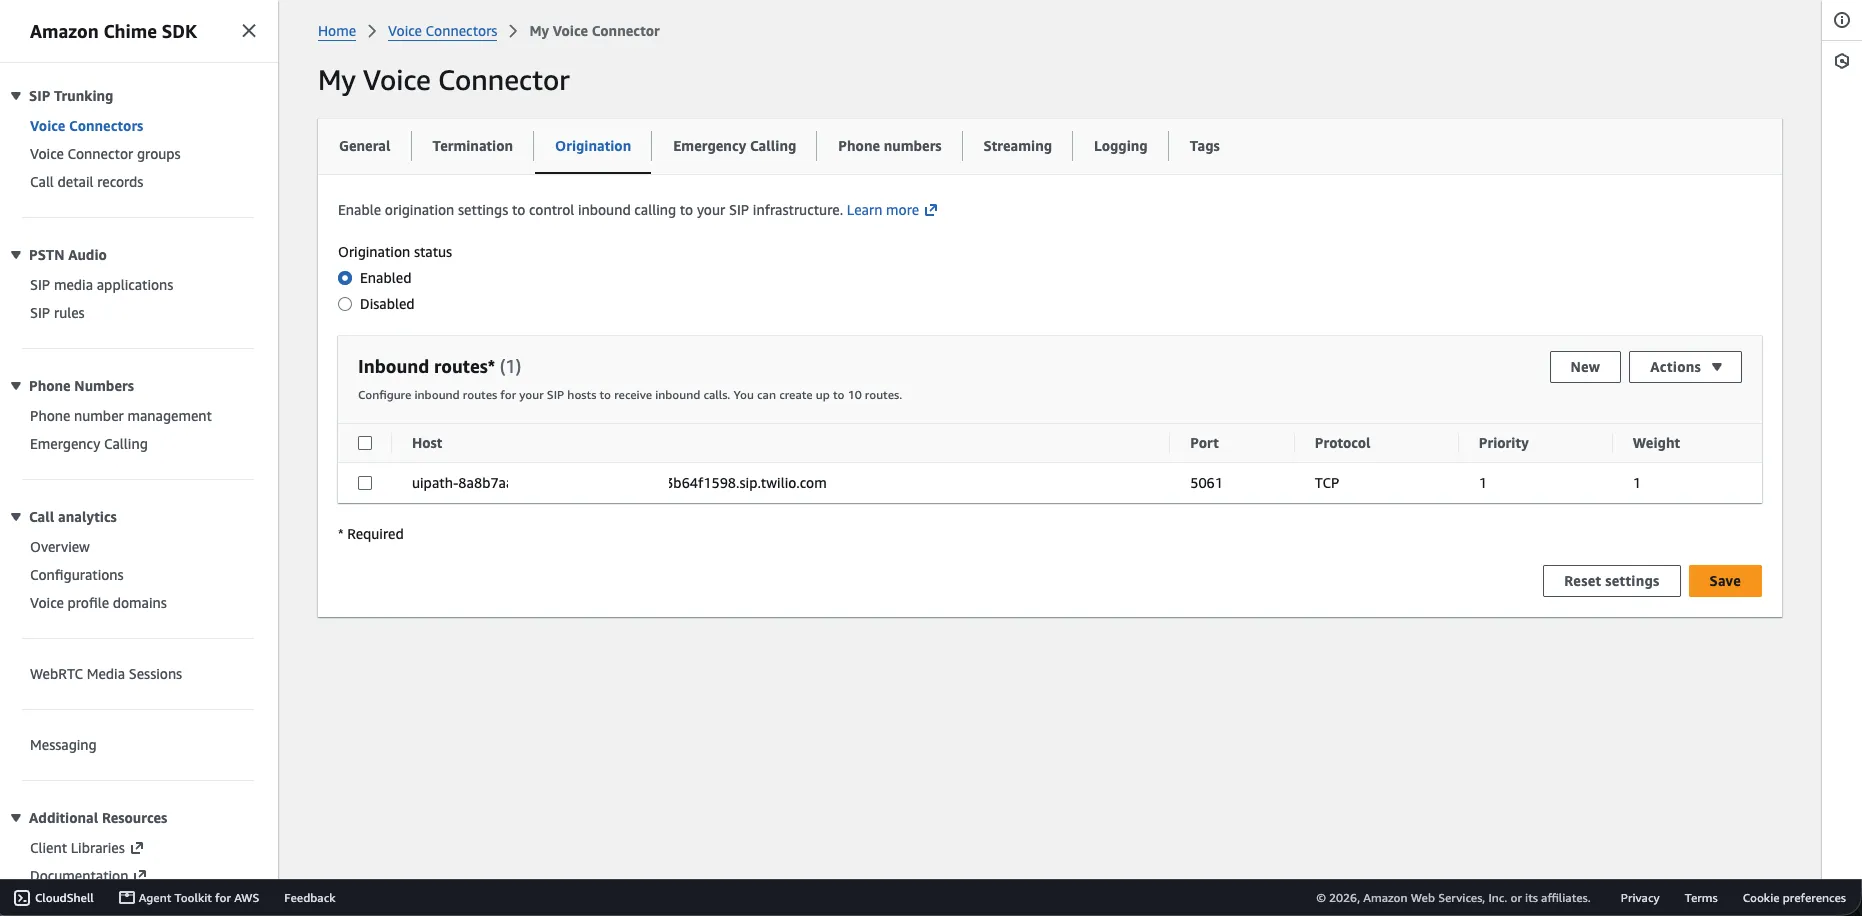The height and width of the screenshot is (916, 1862).
Task: Go to SIP media applications
Action: 102,285
